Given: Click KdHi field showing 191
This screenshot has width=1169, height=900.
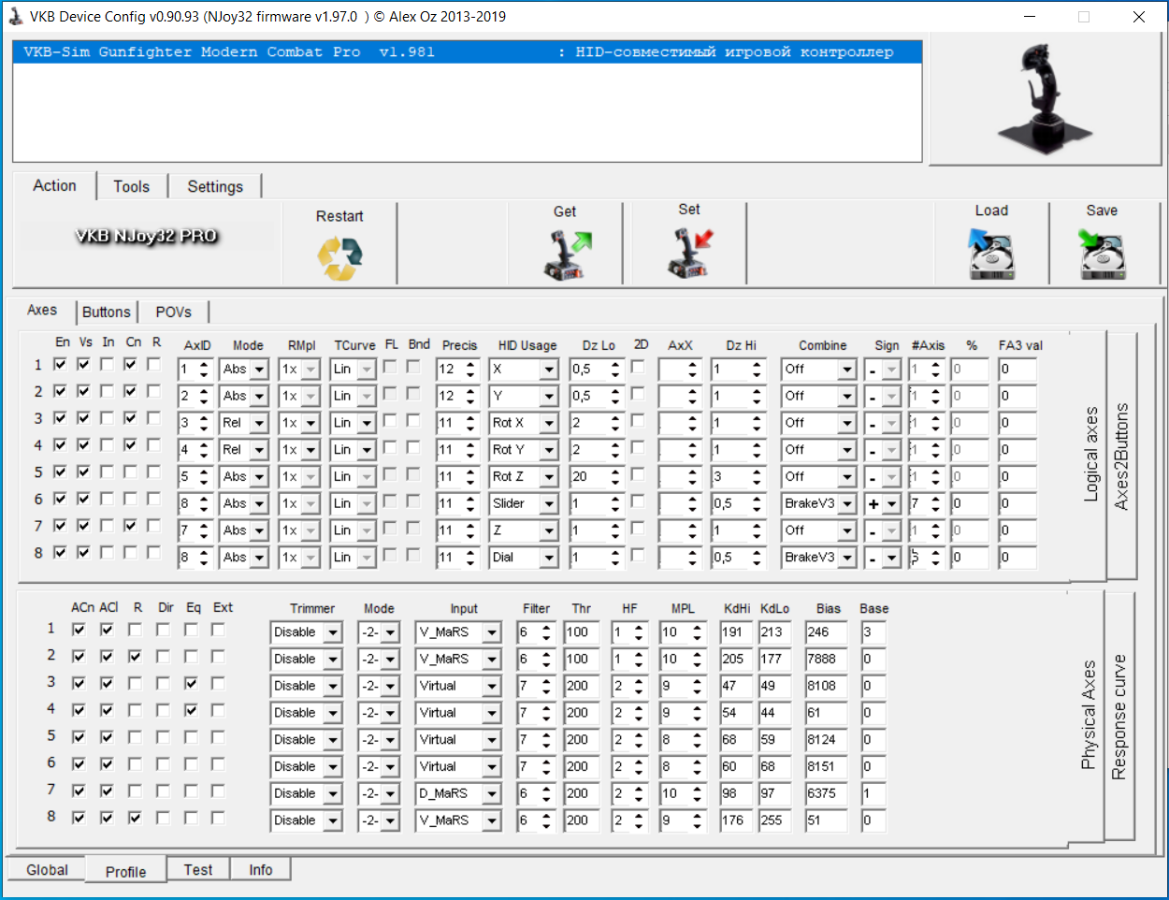Looking at the screenshot, I should (734, 632).
